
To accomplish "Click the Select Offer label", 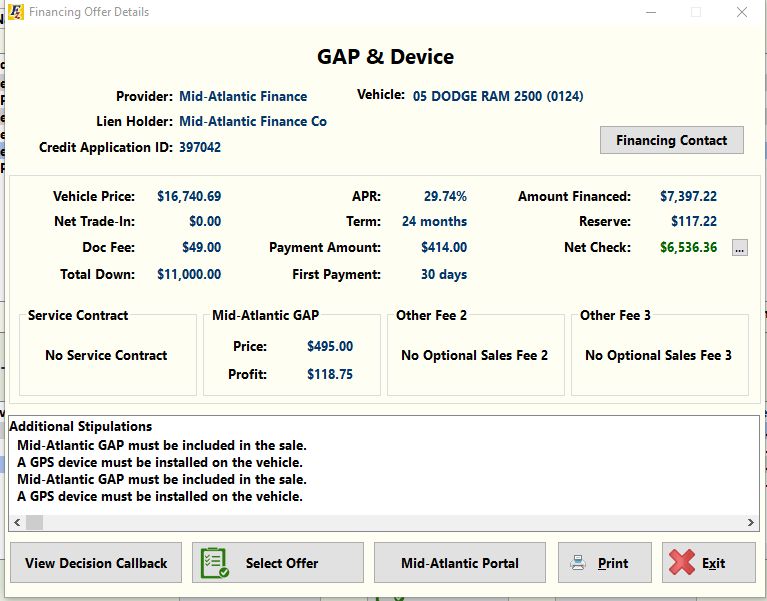I will pos(282,563).
